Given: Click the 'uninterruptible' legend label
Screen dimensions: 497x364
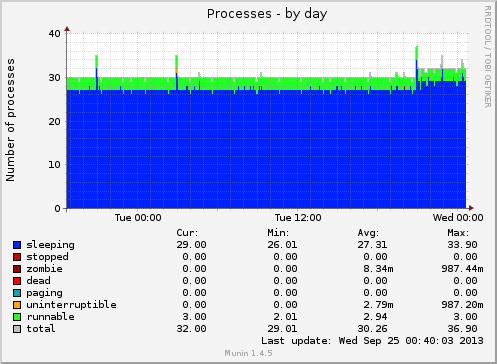Looking at the screenshot, I should click(x=72, y=305).
